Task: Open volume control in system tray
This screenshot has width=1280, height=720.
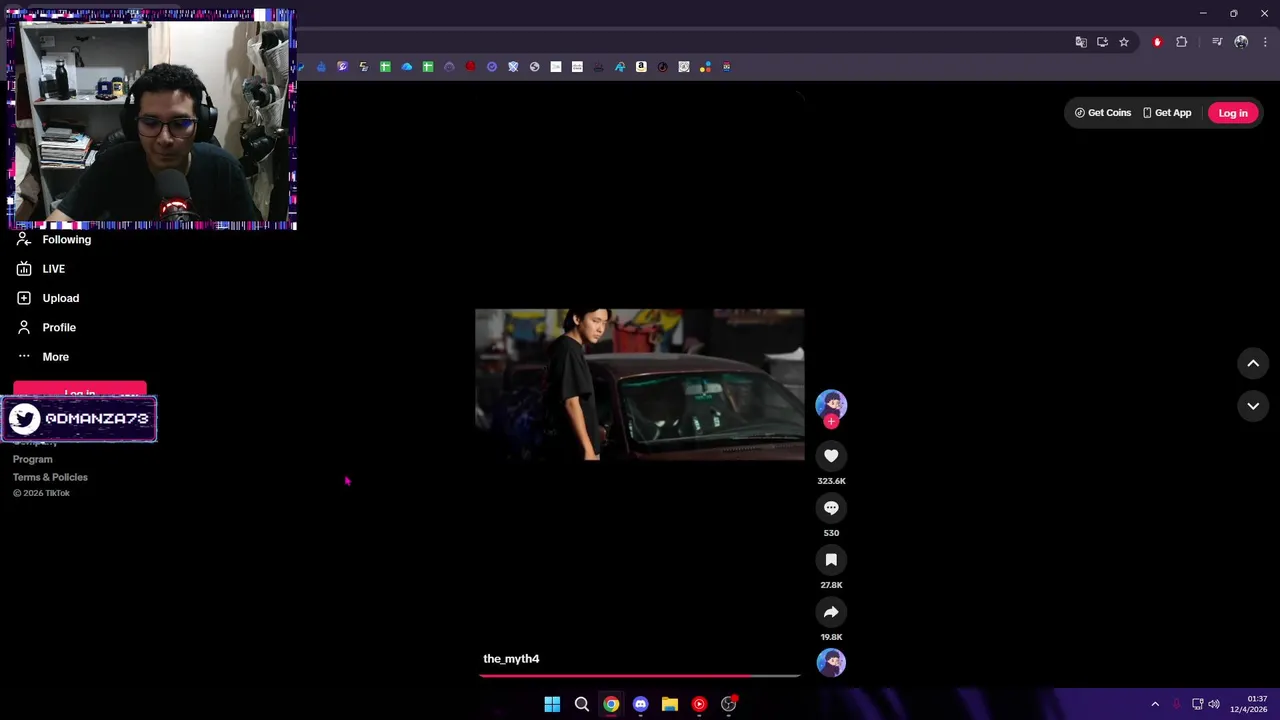Action: click(x=1214, y=704)
